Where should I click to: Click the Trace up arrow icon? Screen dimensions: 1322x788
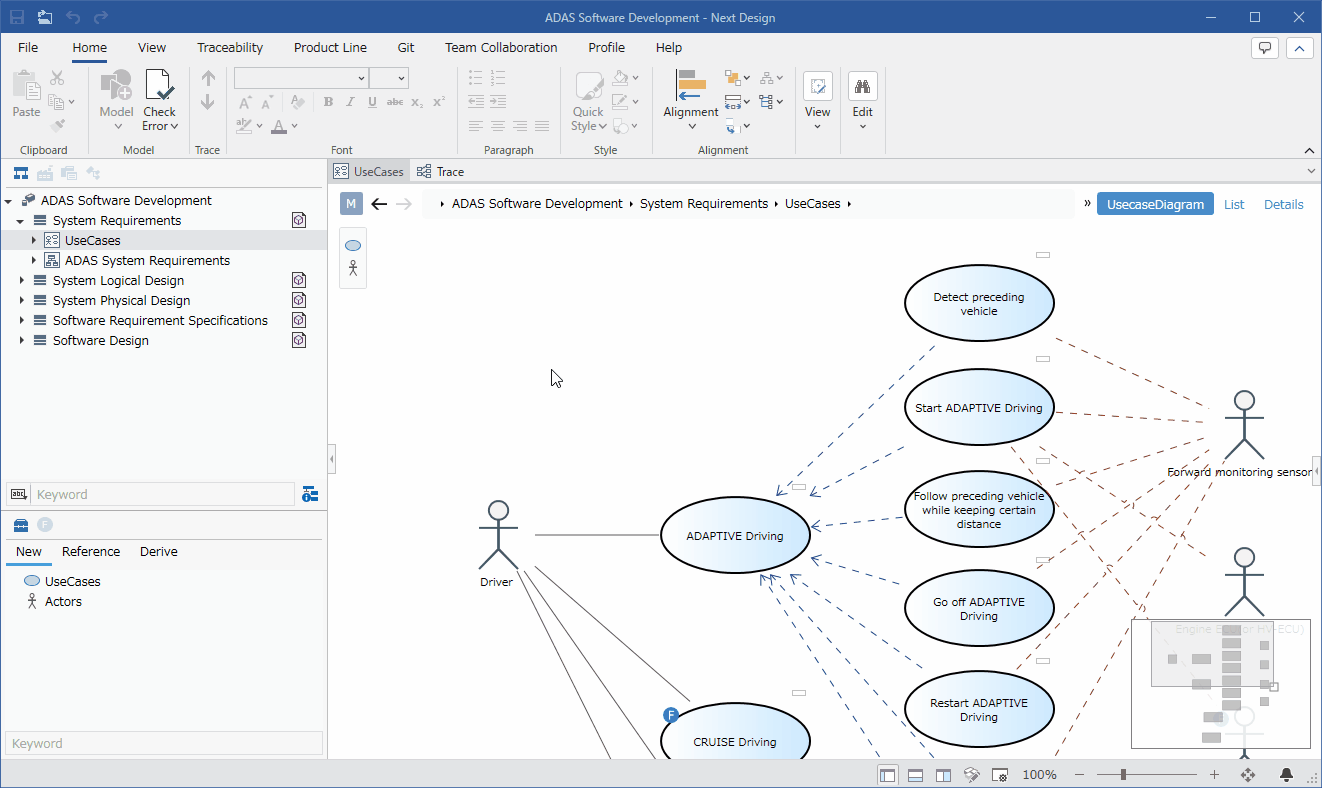pyautogui.click(x=208, y=78)
